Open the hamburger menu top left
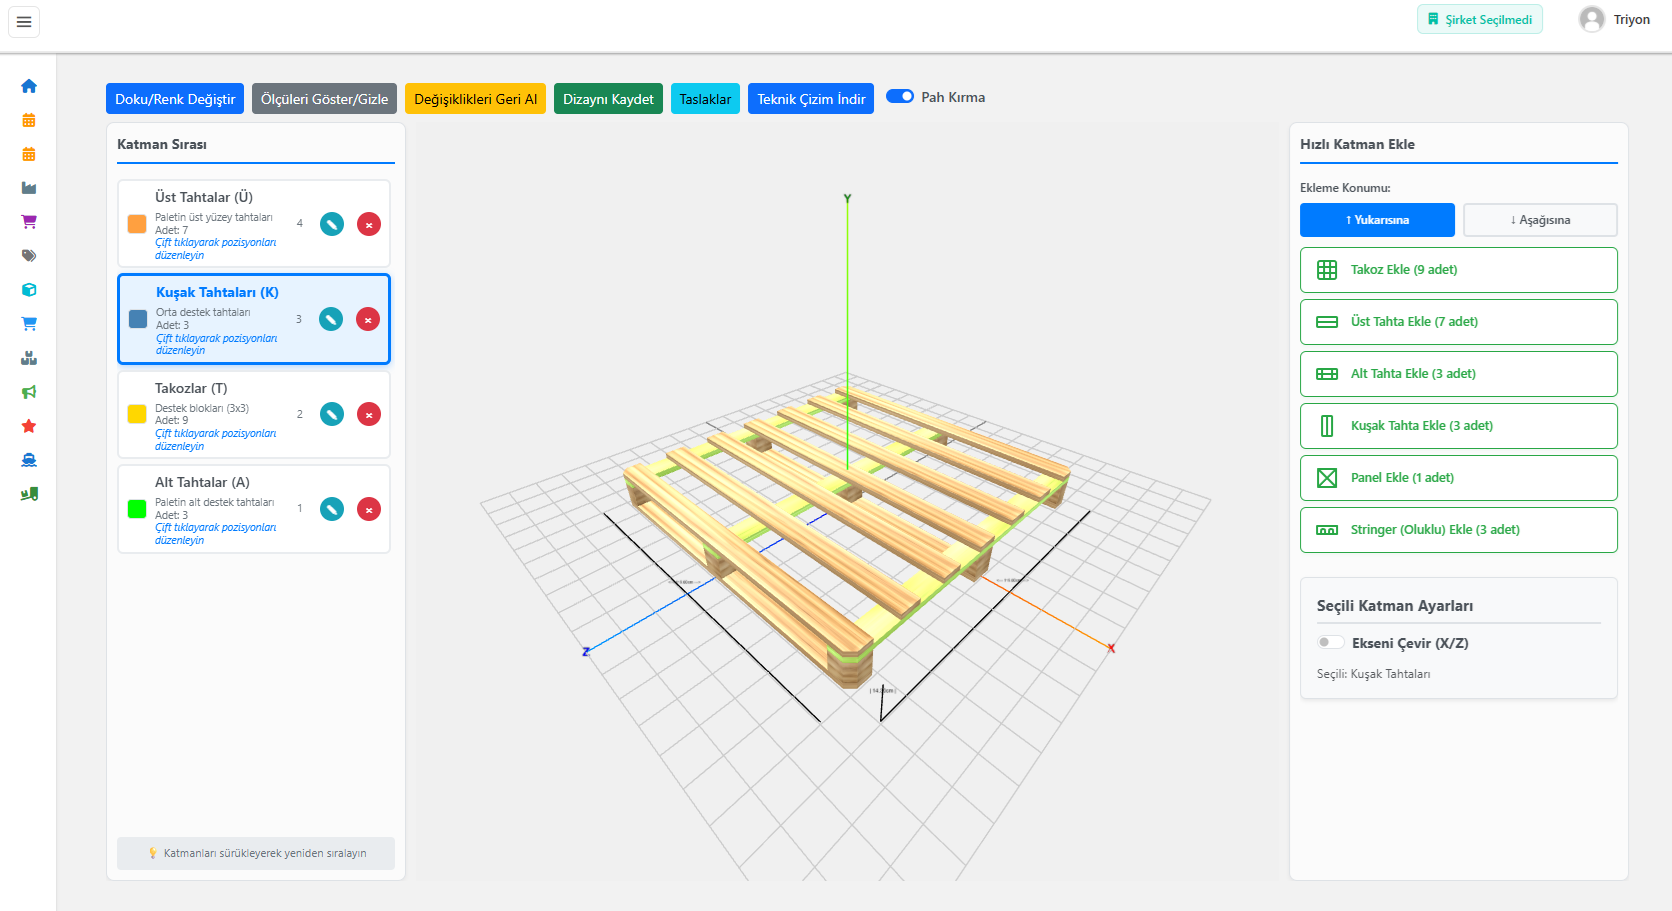This screenshot has height=911, width=1672. (x=23, y=22)
